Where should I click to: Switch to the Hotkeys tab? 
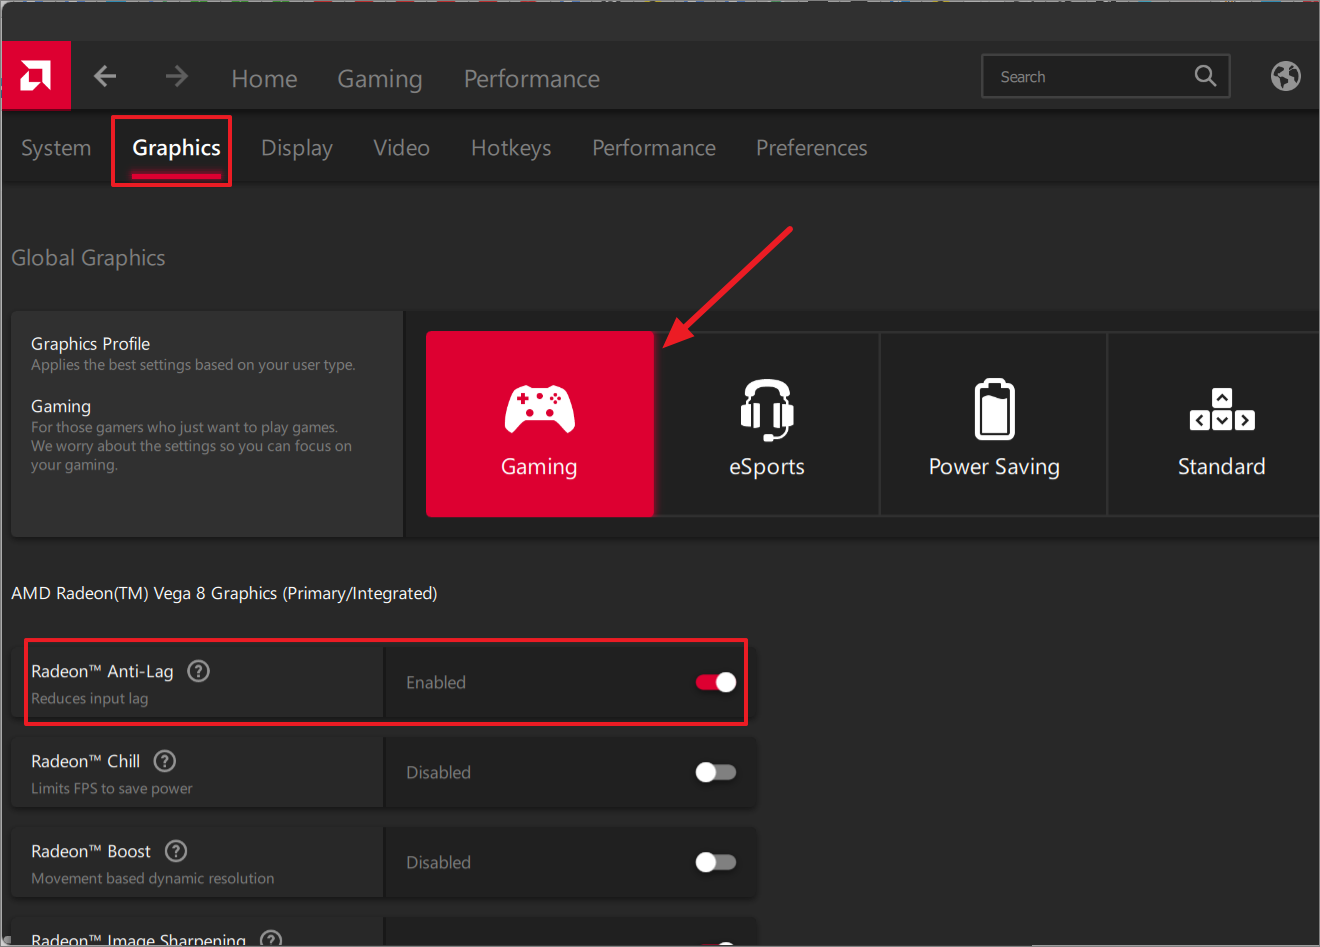511,148
